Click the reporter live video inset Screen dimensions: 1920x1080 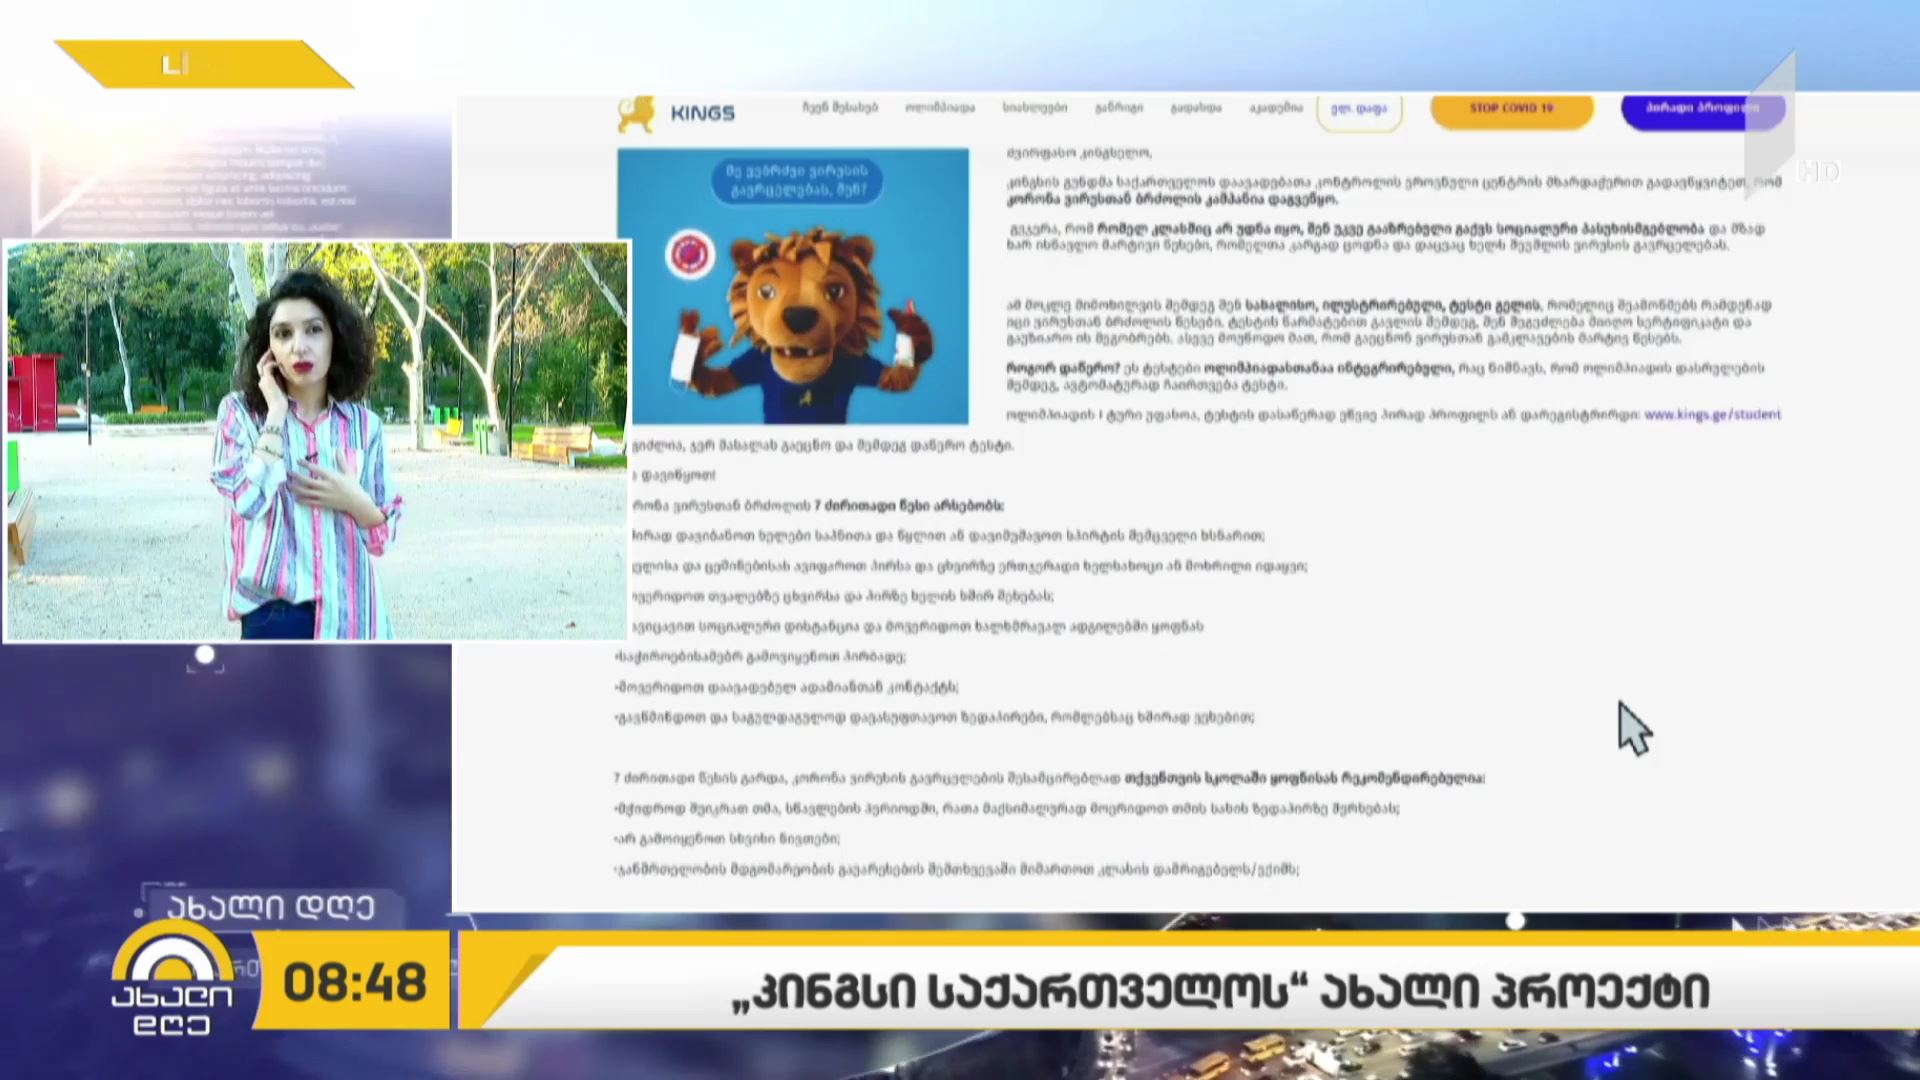(316, 440)
